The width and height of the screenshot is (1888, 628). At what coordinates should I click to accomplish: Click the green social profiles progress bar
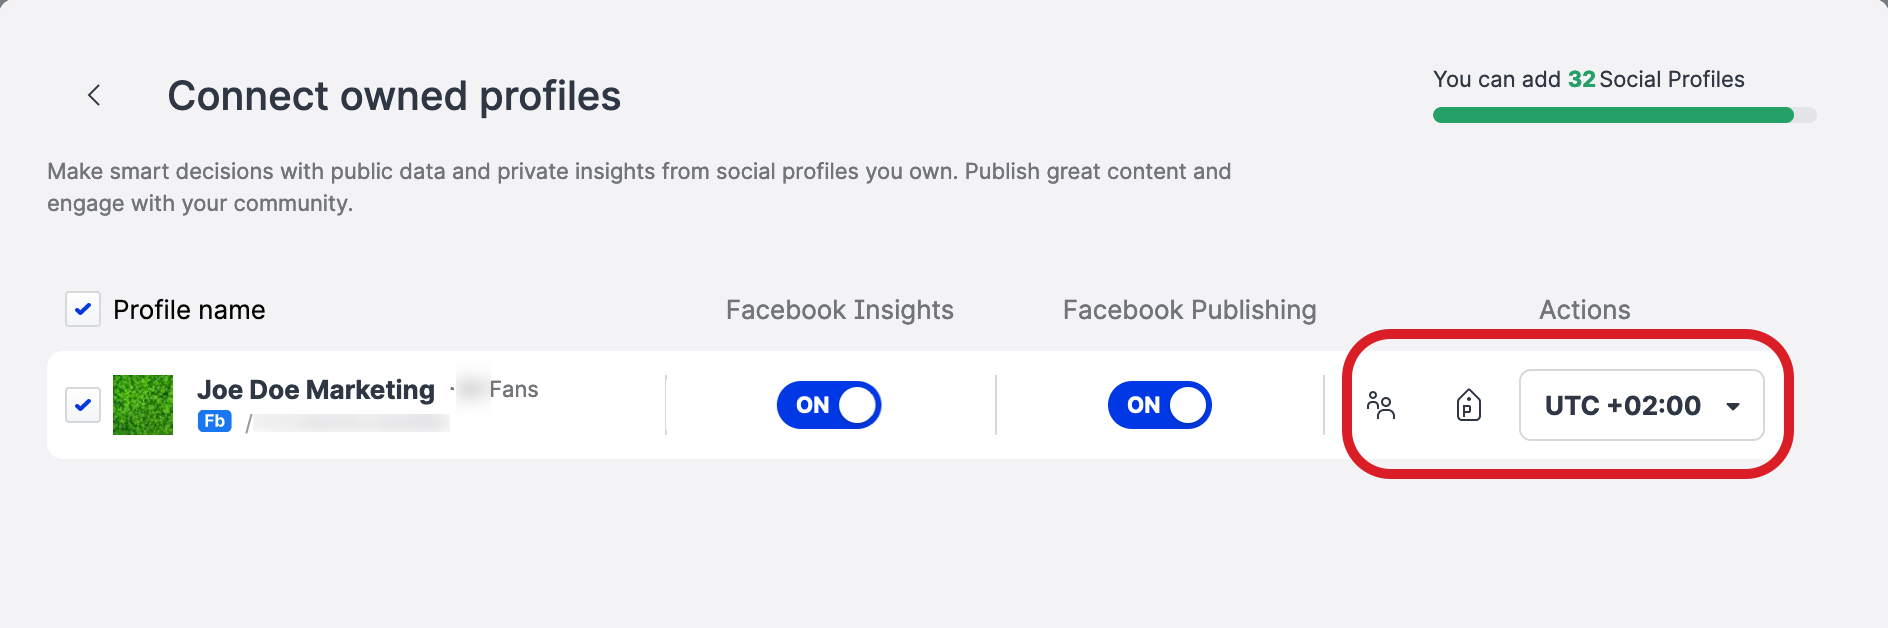pyautogui.click(x=1620, y=115)
